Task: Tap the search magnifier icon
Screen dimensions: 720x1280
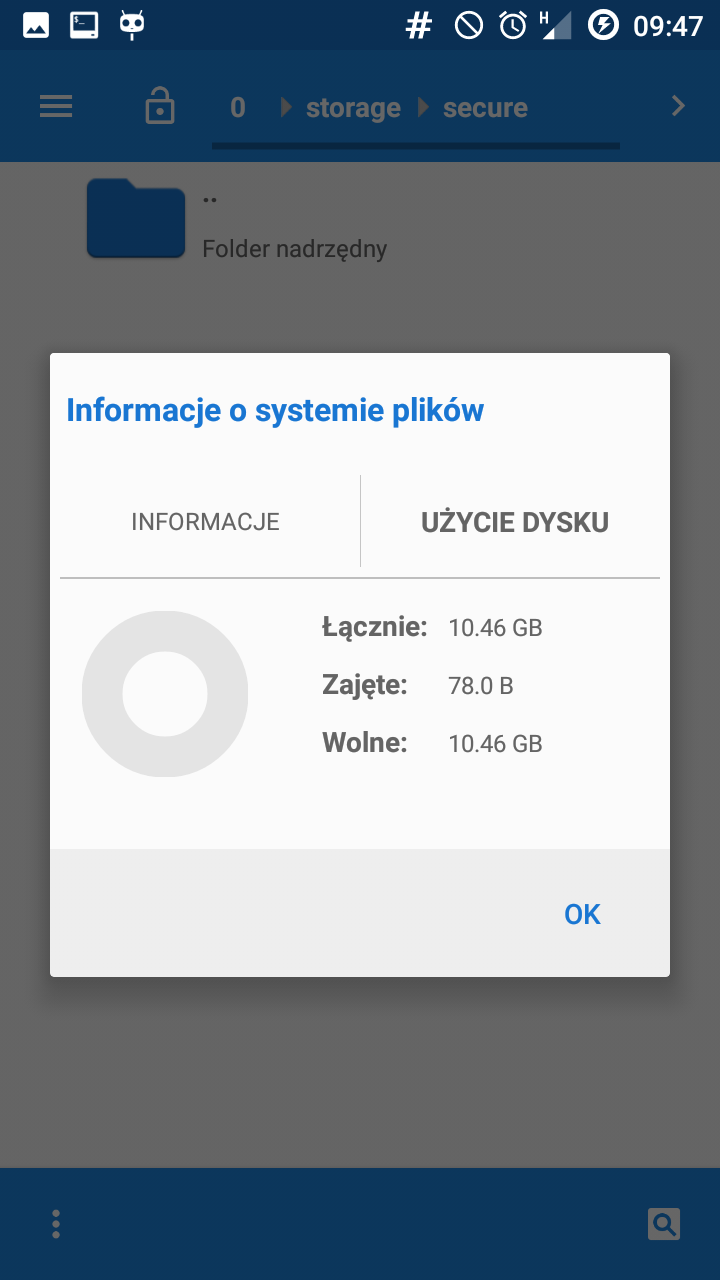Action: (663, 1223)
